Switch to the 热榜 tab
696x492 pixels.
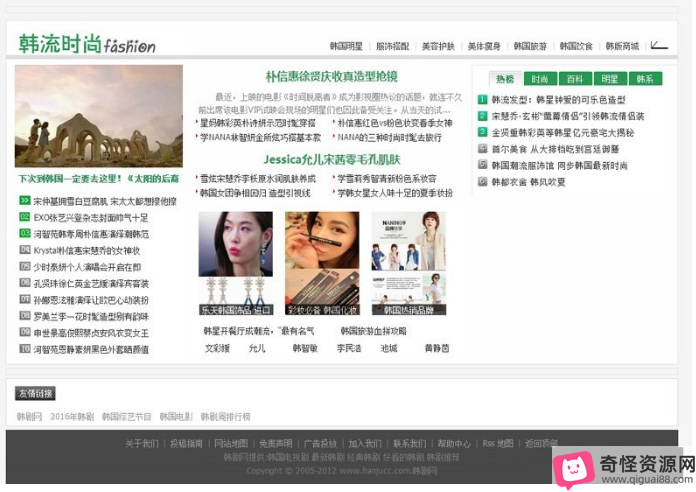coord(505,79)
